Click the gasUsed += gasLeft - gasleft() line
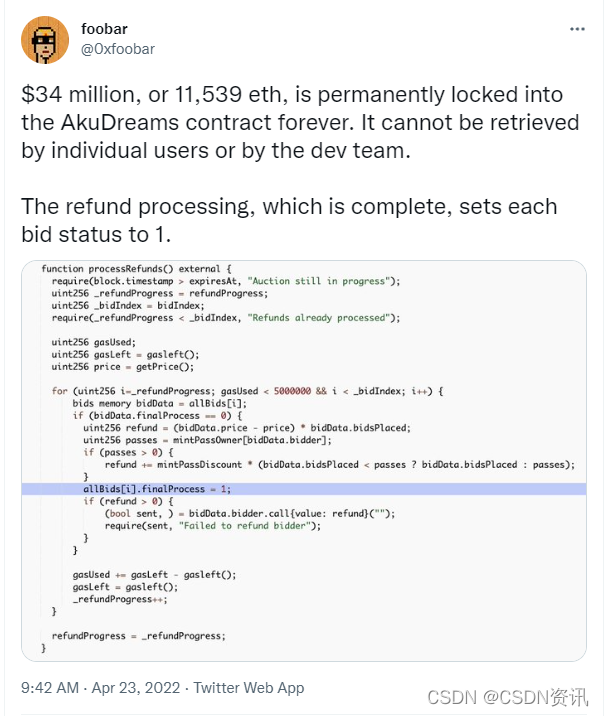 click(154, 574)
